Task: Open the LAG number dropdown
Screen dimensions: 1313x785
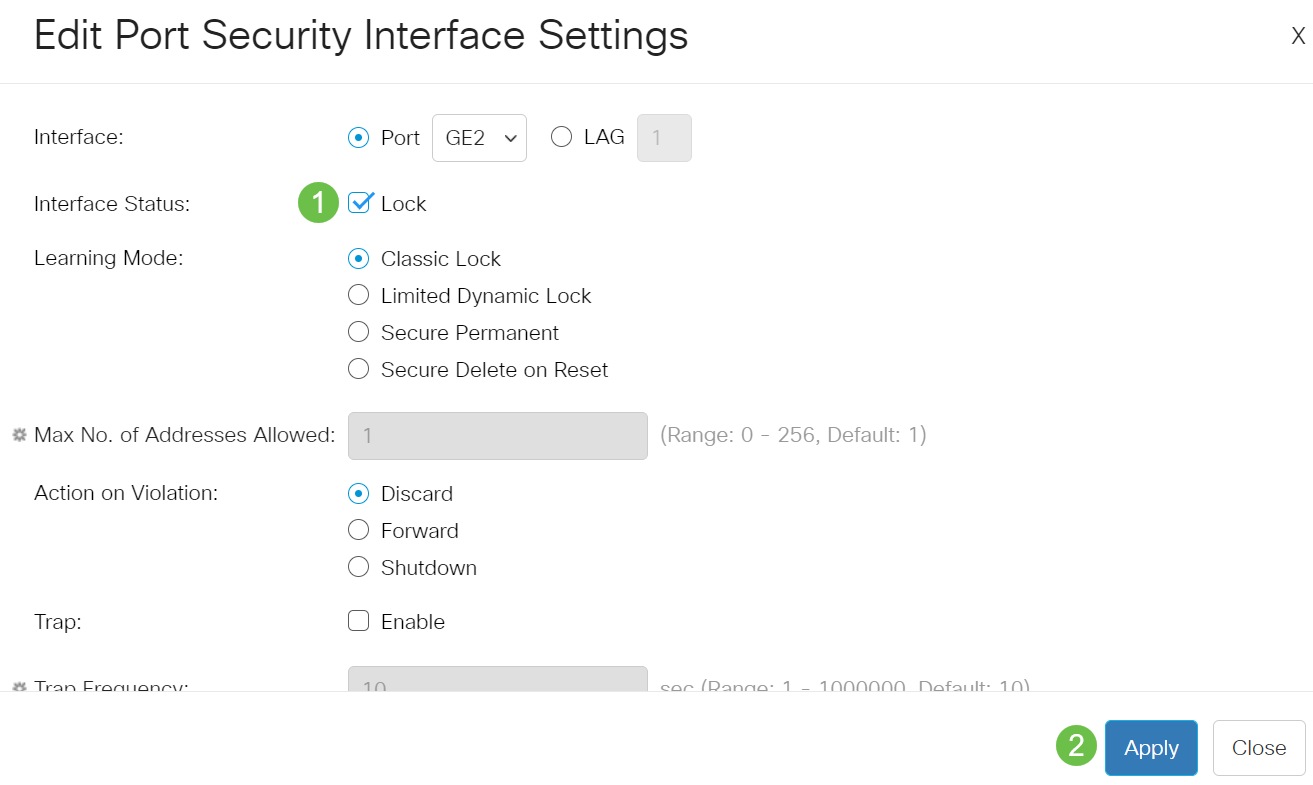Action: [x=664, y=138]
